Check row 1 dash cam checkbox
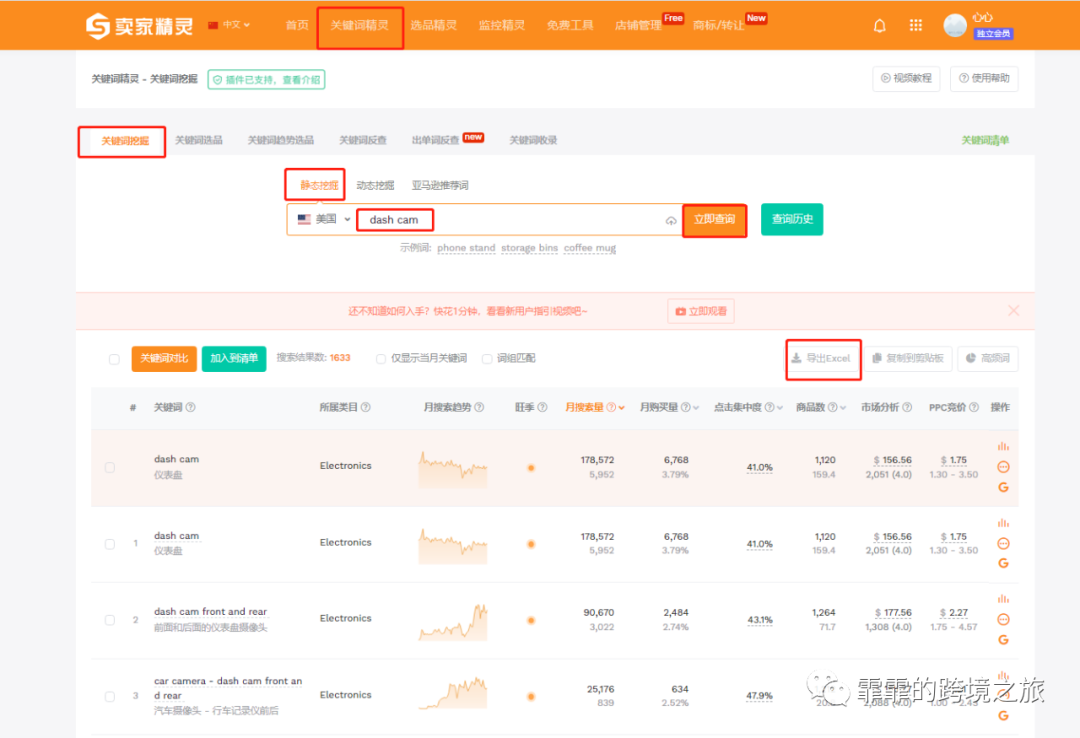Image resolution: width=1080 pixels, height=738 pixels. pyautogui.click(x=110, y=544)
